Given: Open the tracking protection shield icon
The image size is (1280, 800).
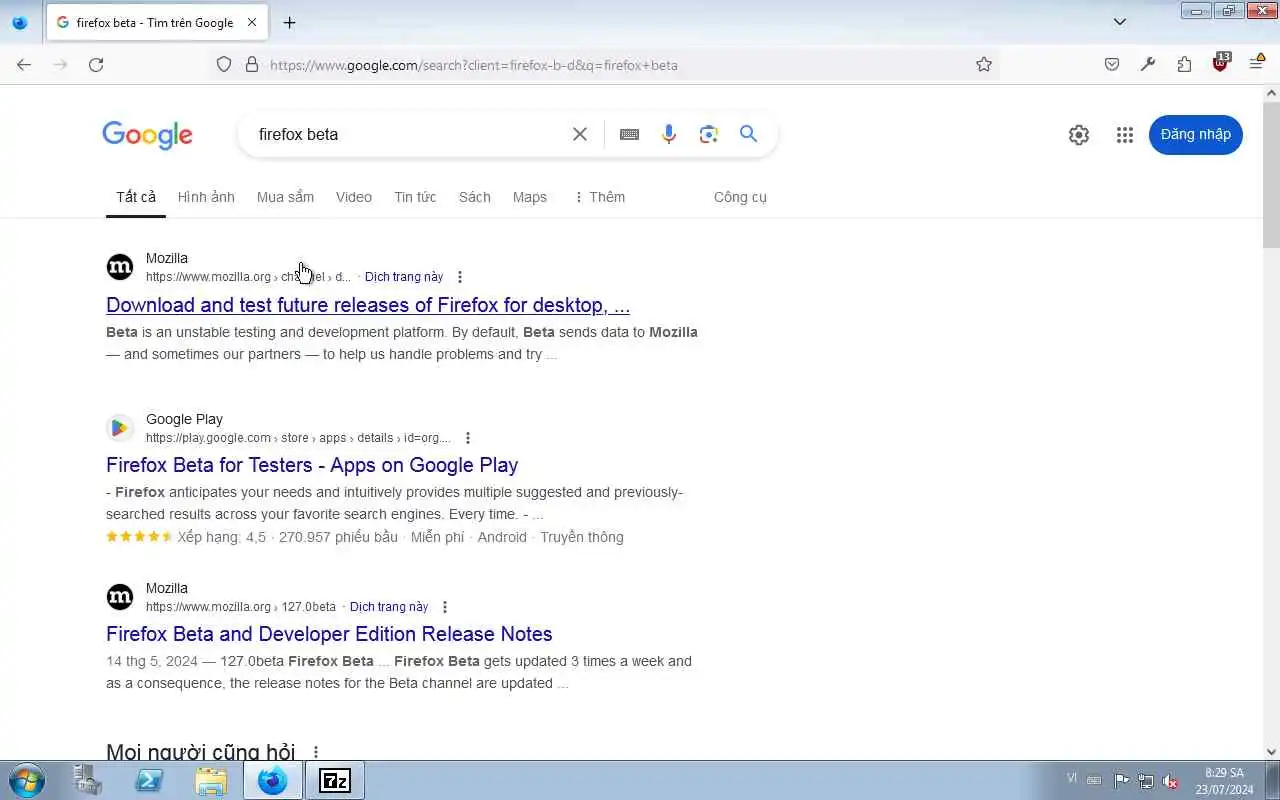Looking at the screenshot, I should pos(224,65).
